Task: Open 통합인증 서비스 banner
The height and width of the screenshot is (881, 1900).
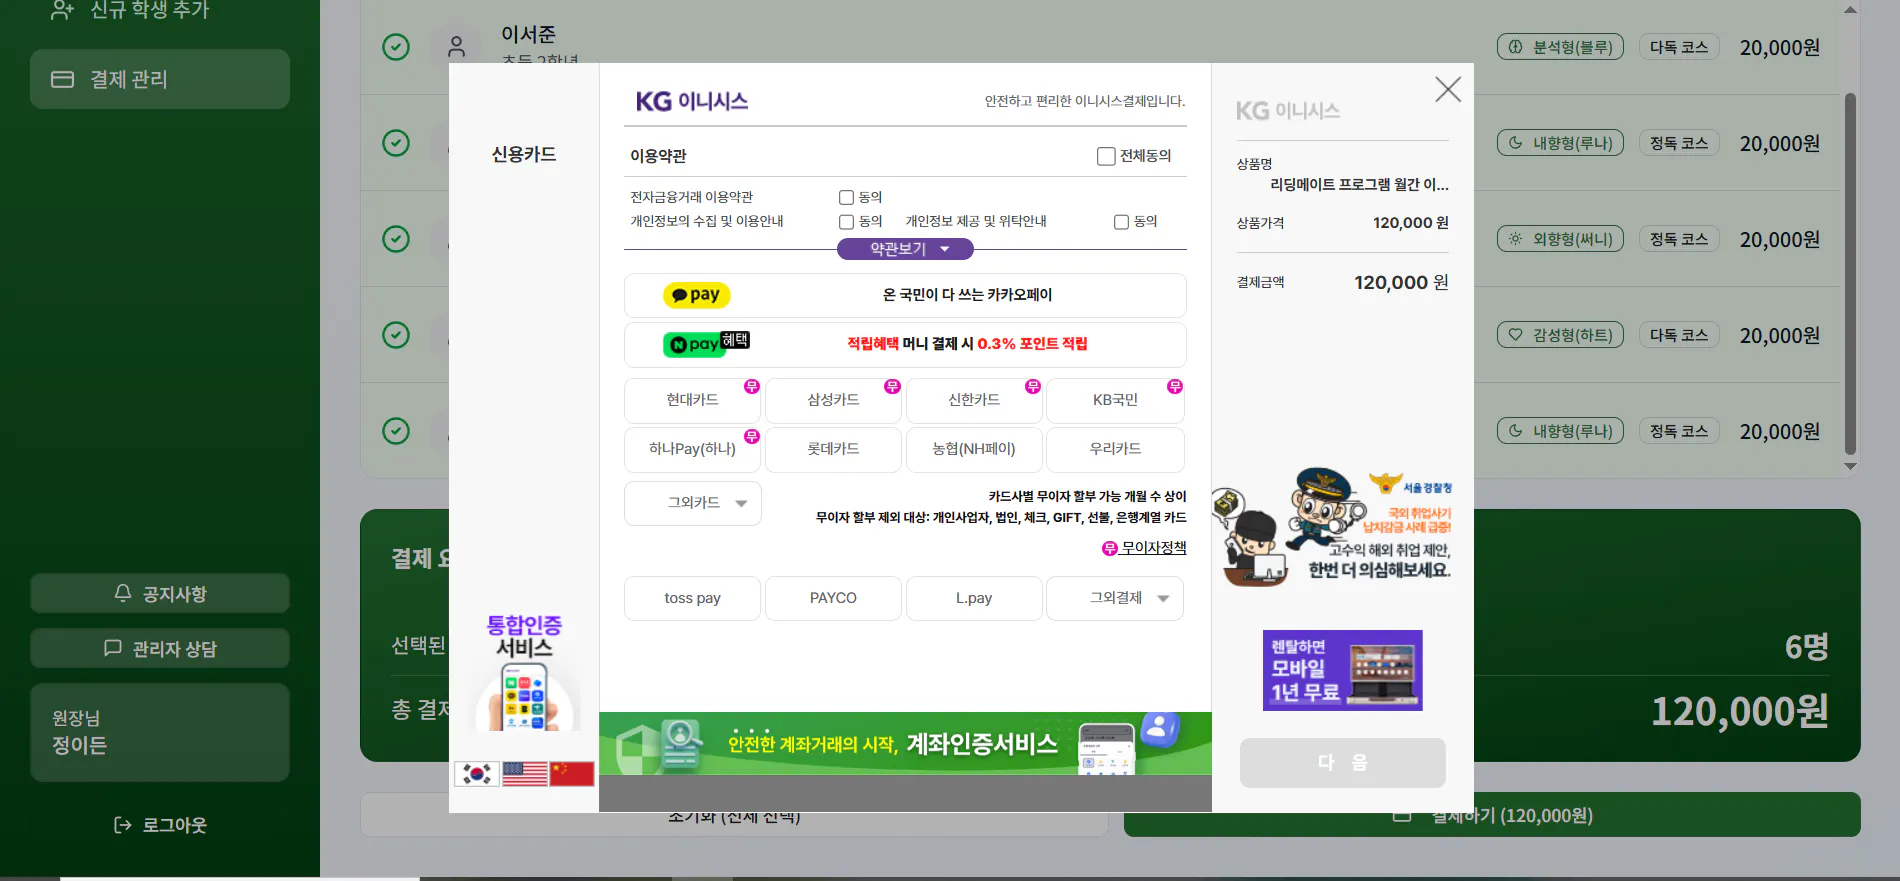Action: click(x=524, y=672)
